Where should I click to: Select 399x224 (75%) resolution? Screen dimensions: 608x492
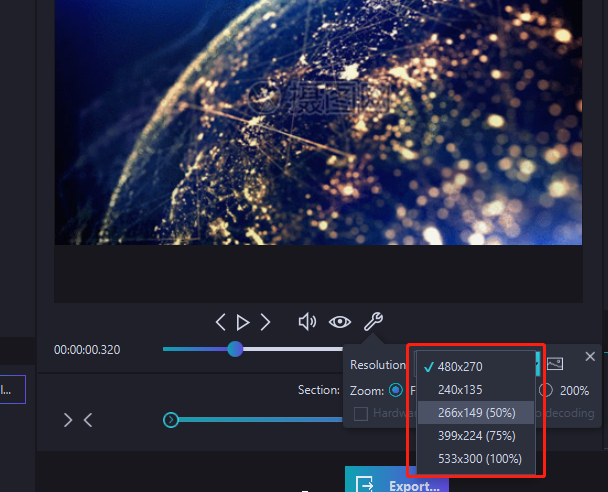pyautogui.click(x=476, y=436)
